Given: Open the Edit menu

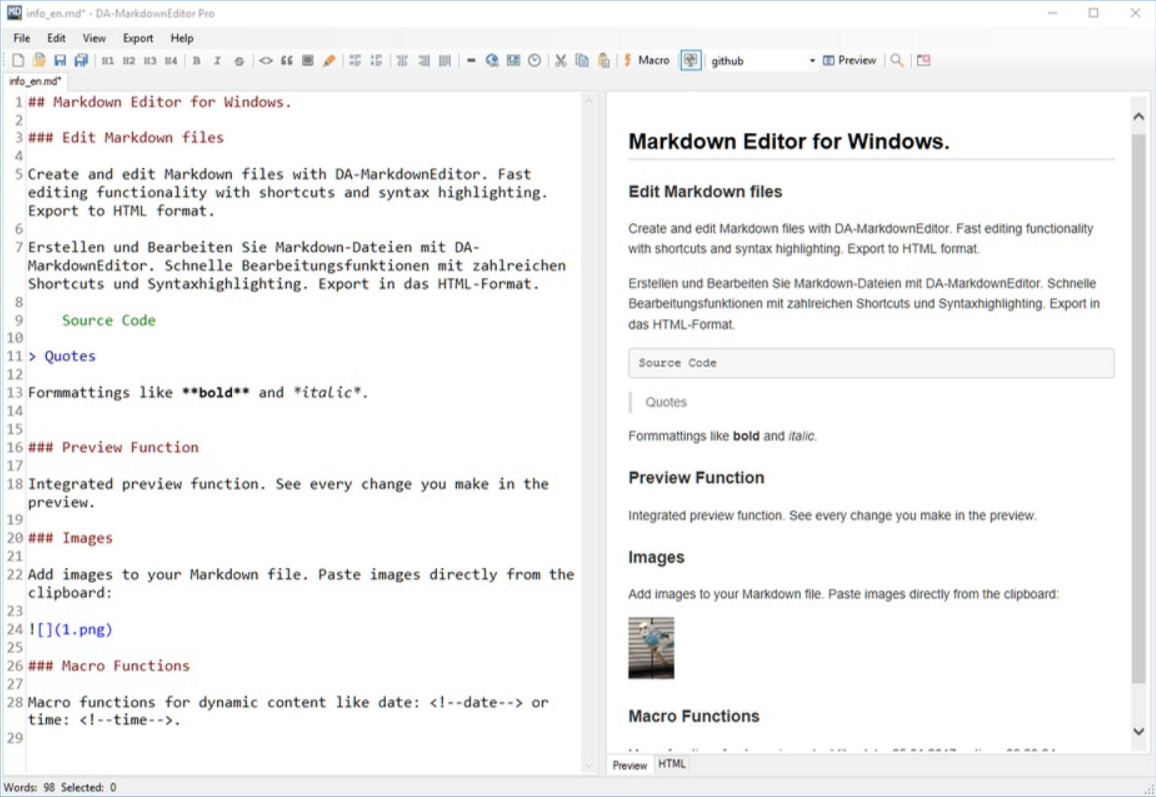Looking at the screenshot, I should [x=56, y=38].
